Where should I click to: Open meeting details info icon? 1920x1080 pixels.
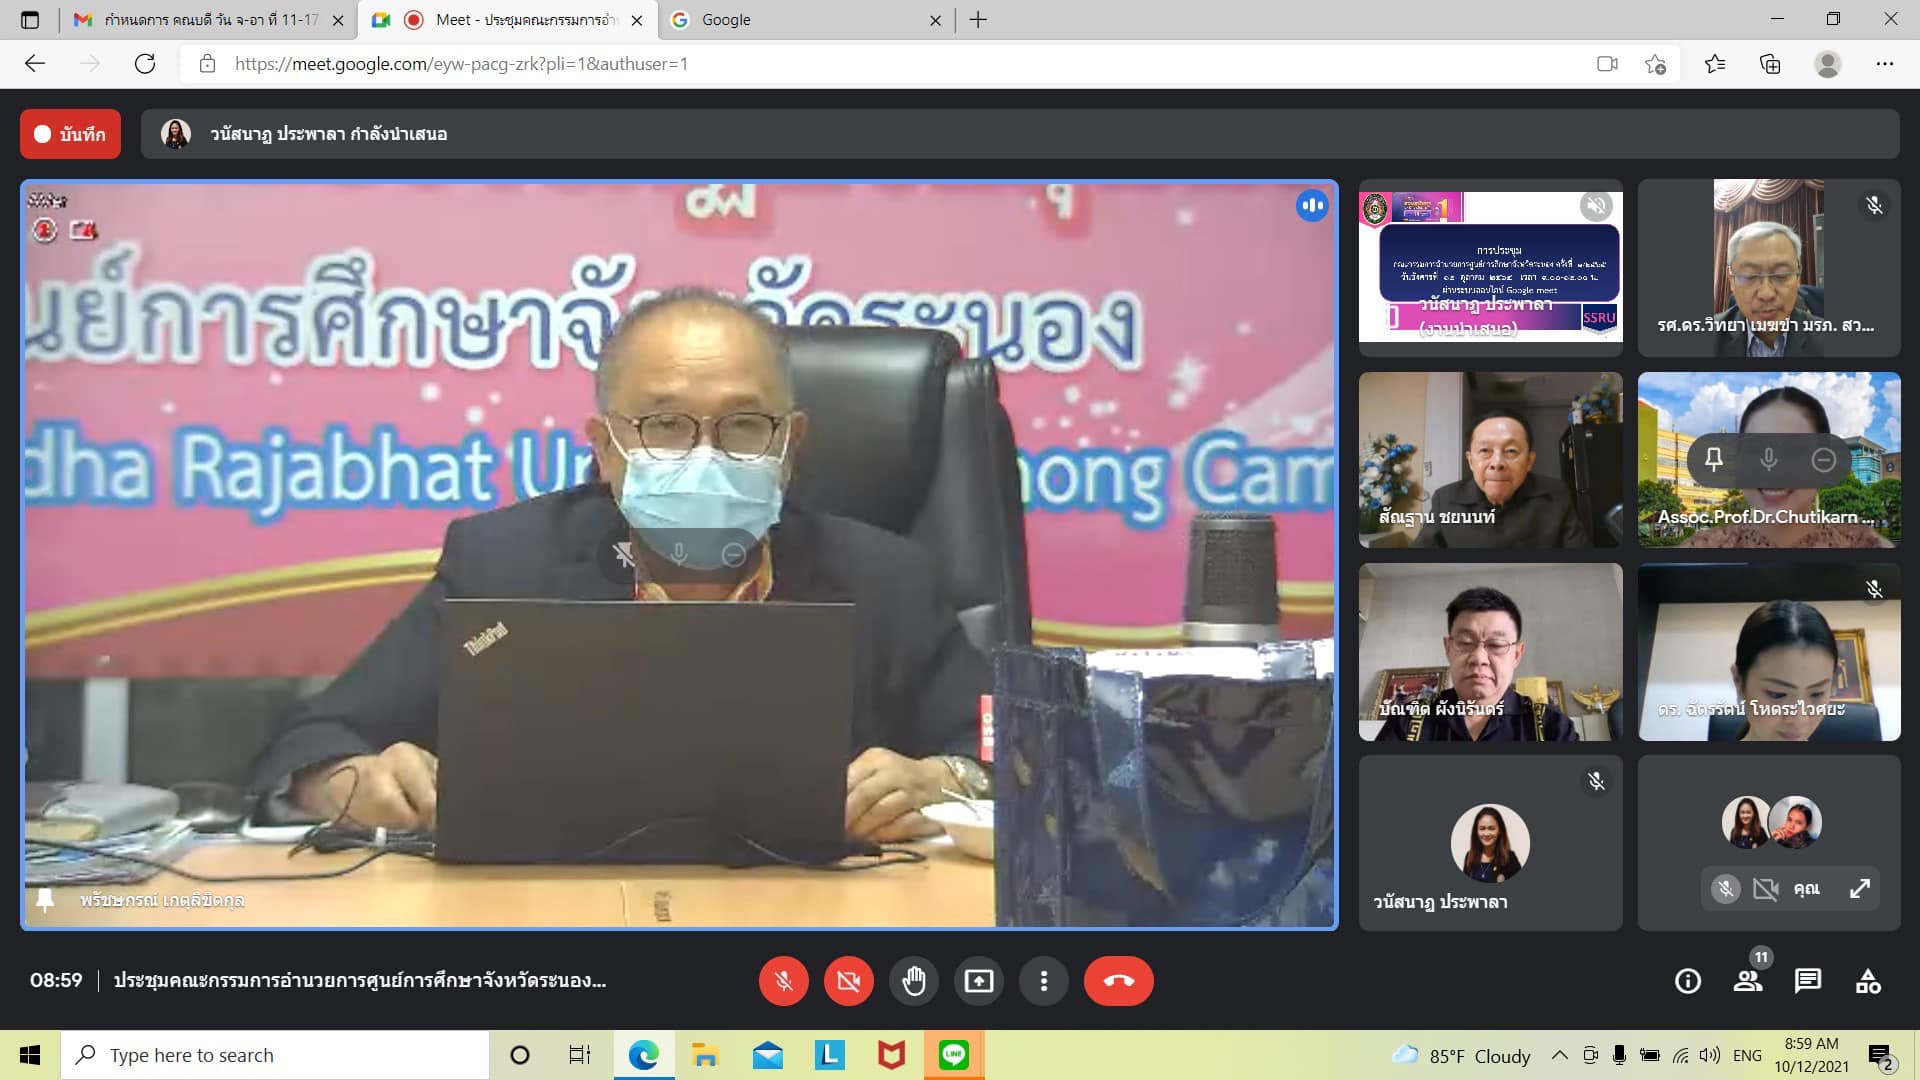click(1687, 981)
